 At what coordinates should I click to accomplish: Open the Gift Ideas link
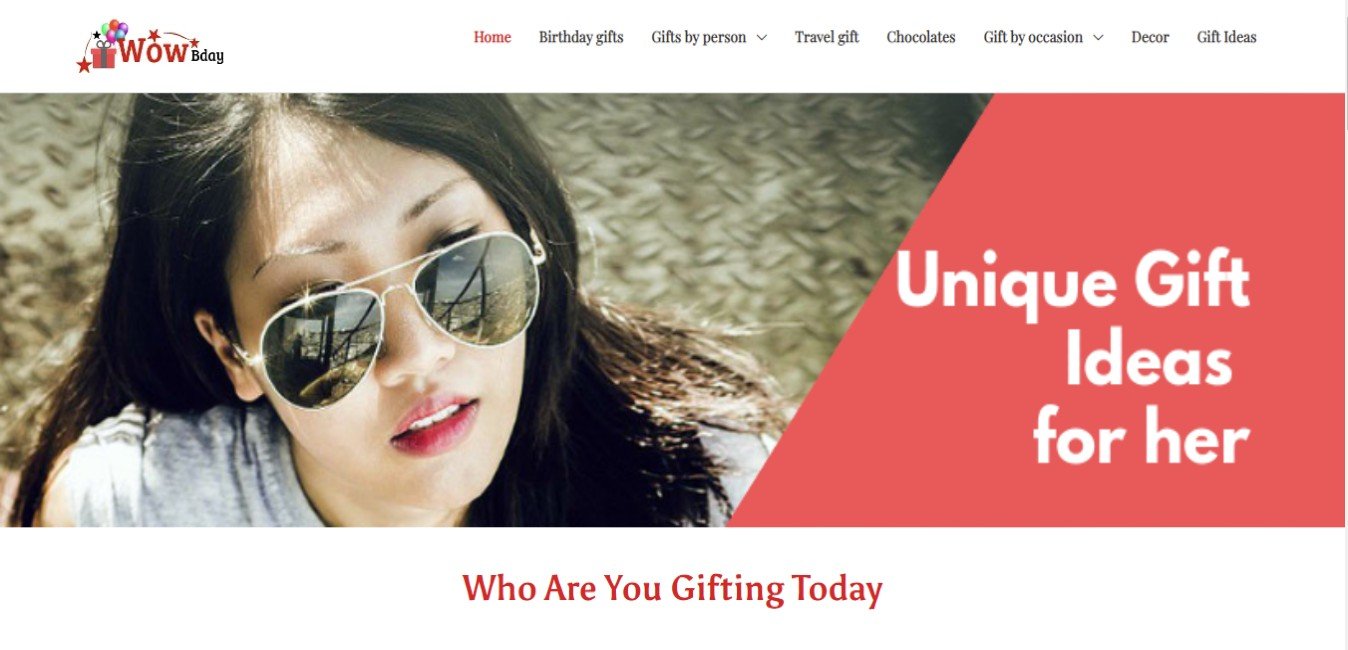click(x=1227, y=37)
